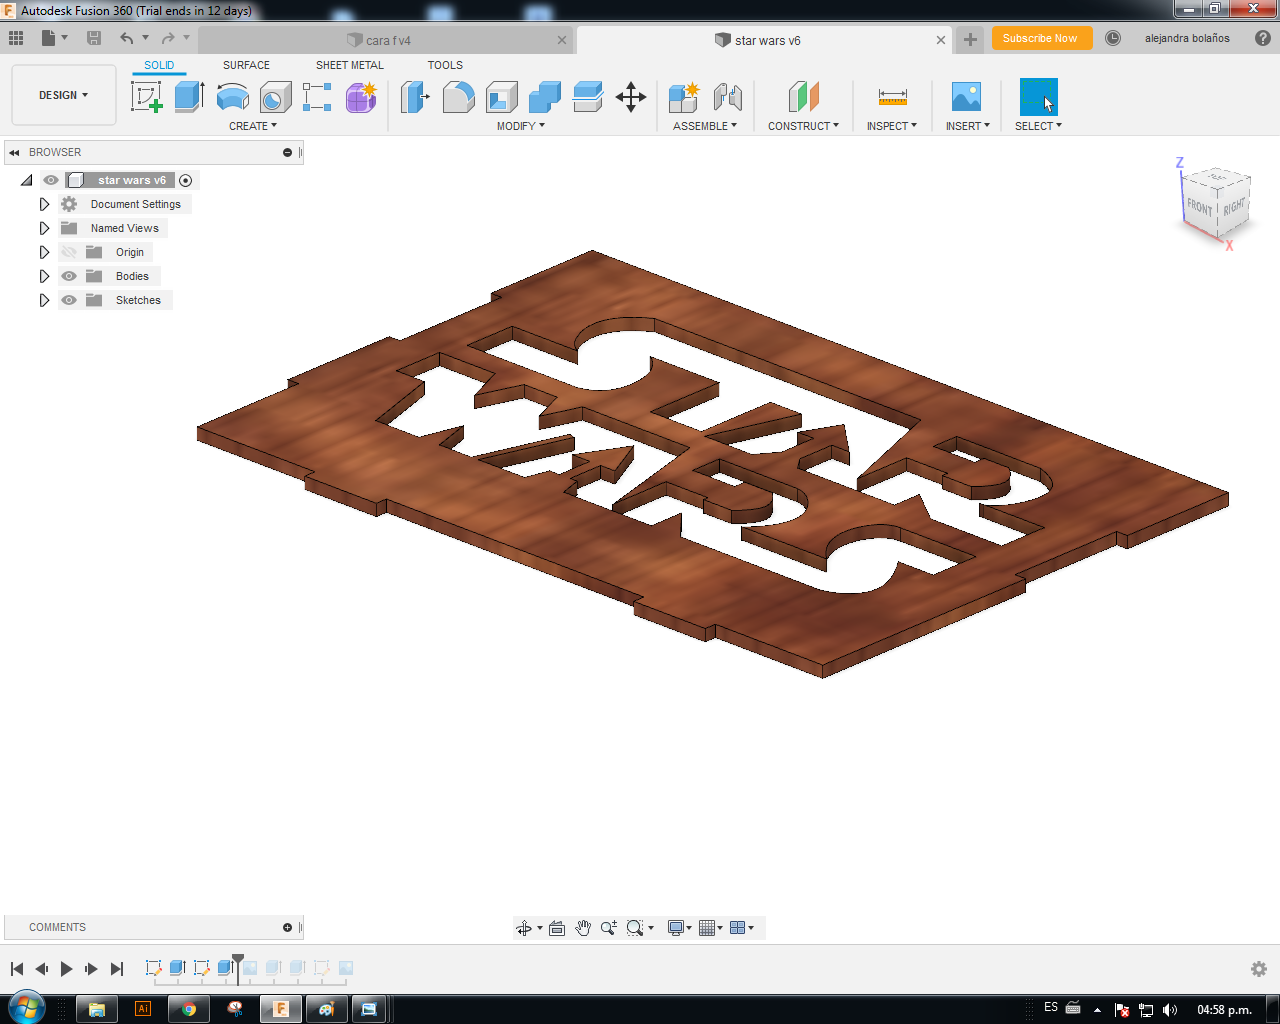Open Viewports layout dropdown
The height and width of the screenshot is (1024, 1280).
pos(742,928)
